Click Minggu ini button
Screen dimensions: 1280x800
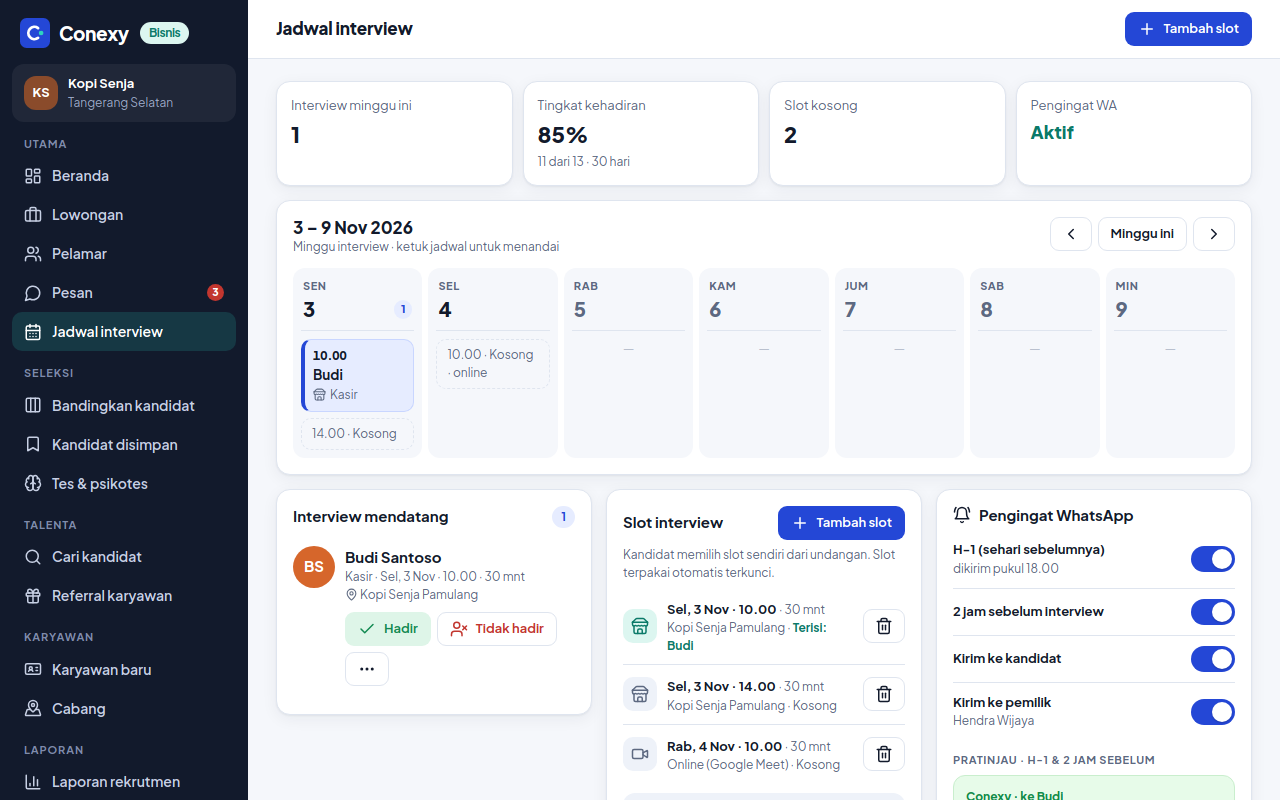(x=1142, y=234)
